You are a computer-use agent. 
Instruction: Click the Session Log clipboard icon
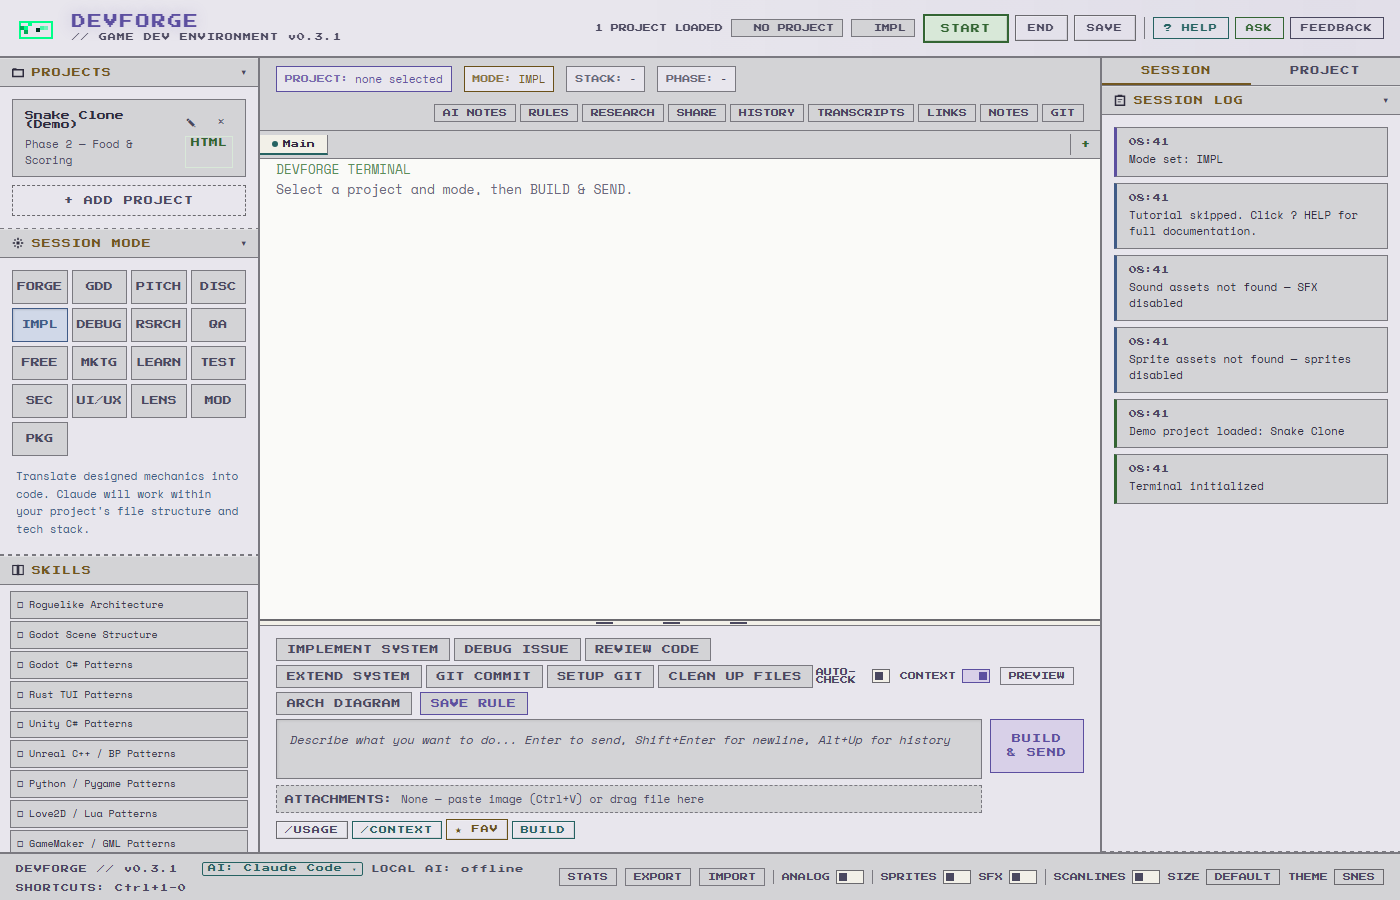click(x=1120, y=100)
